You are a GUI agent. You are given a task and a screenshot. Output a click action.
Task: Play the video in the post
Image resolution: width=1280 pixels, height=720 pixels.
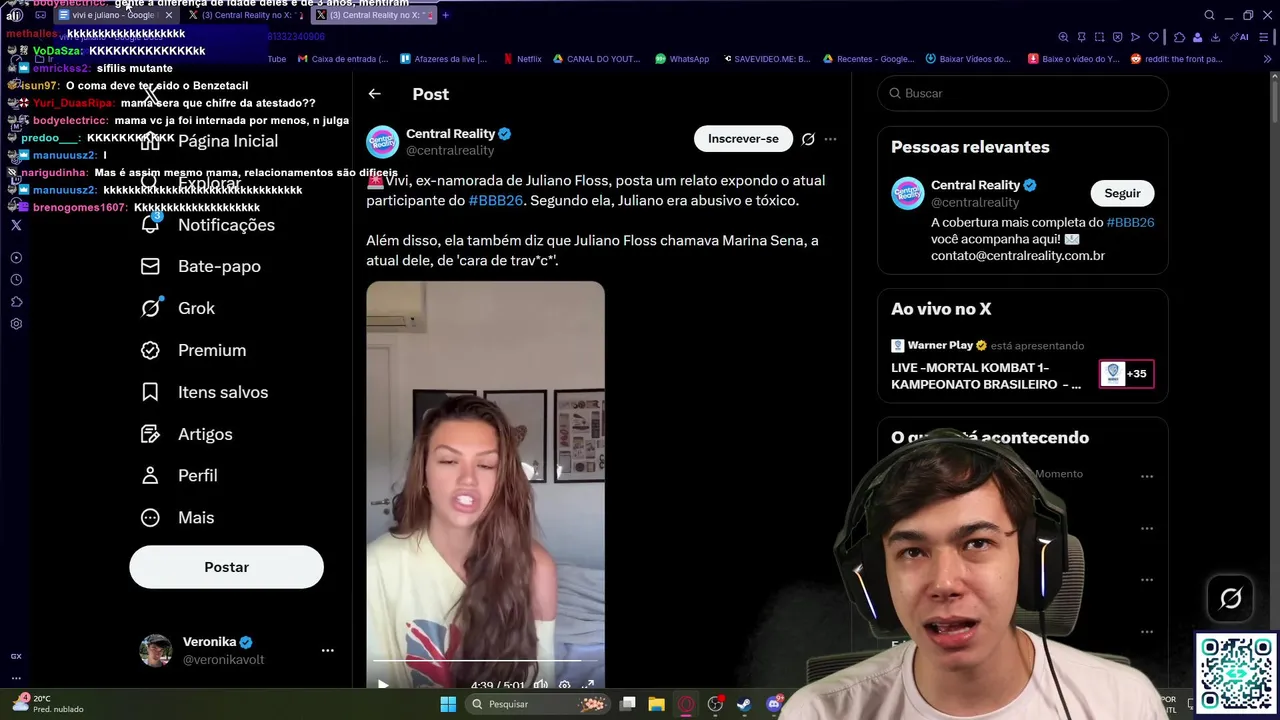point(383,685)
